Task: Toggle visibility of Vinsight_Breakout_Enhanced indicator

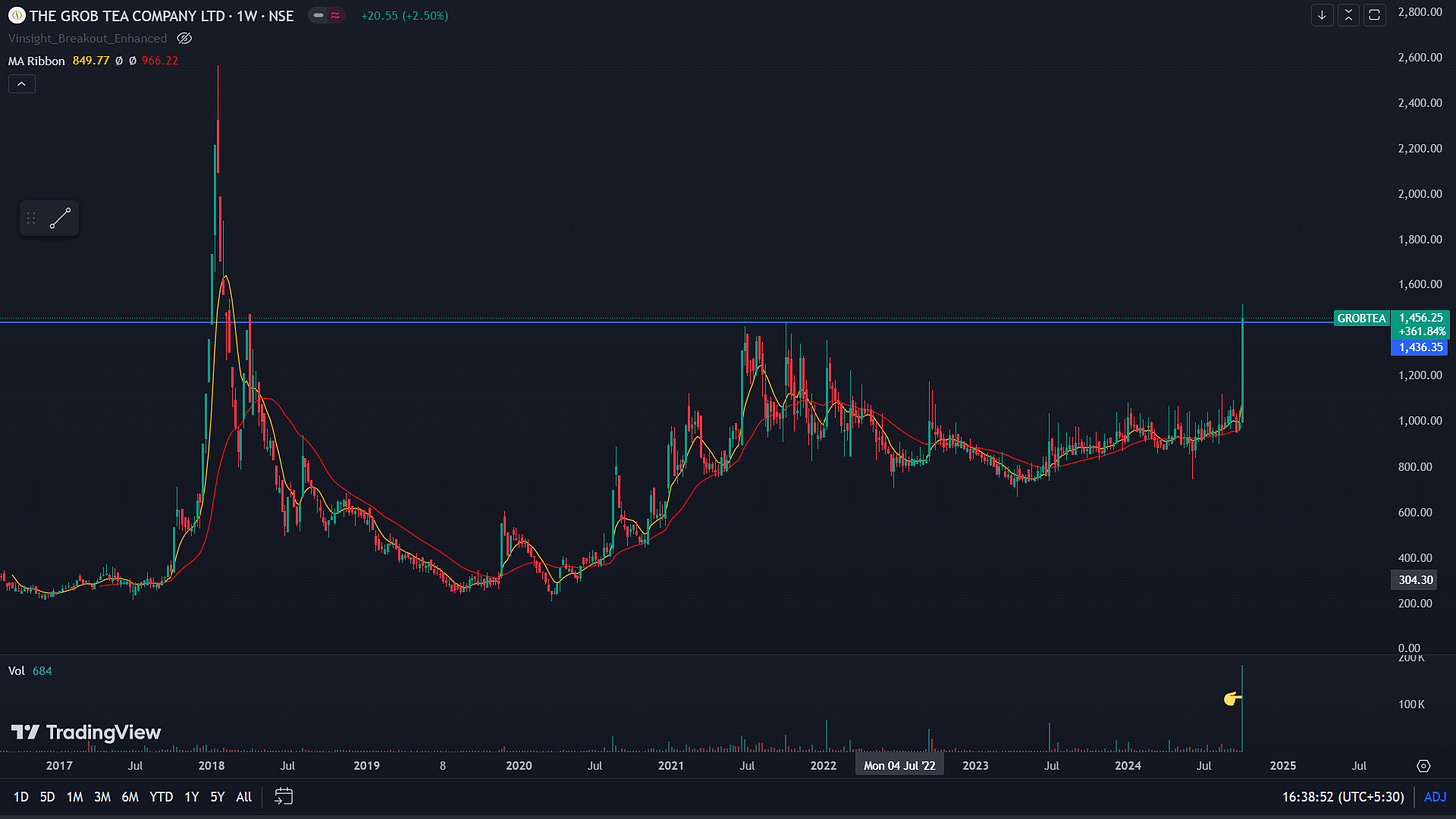Action: point(184,38)
